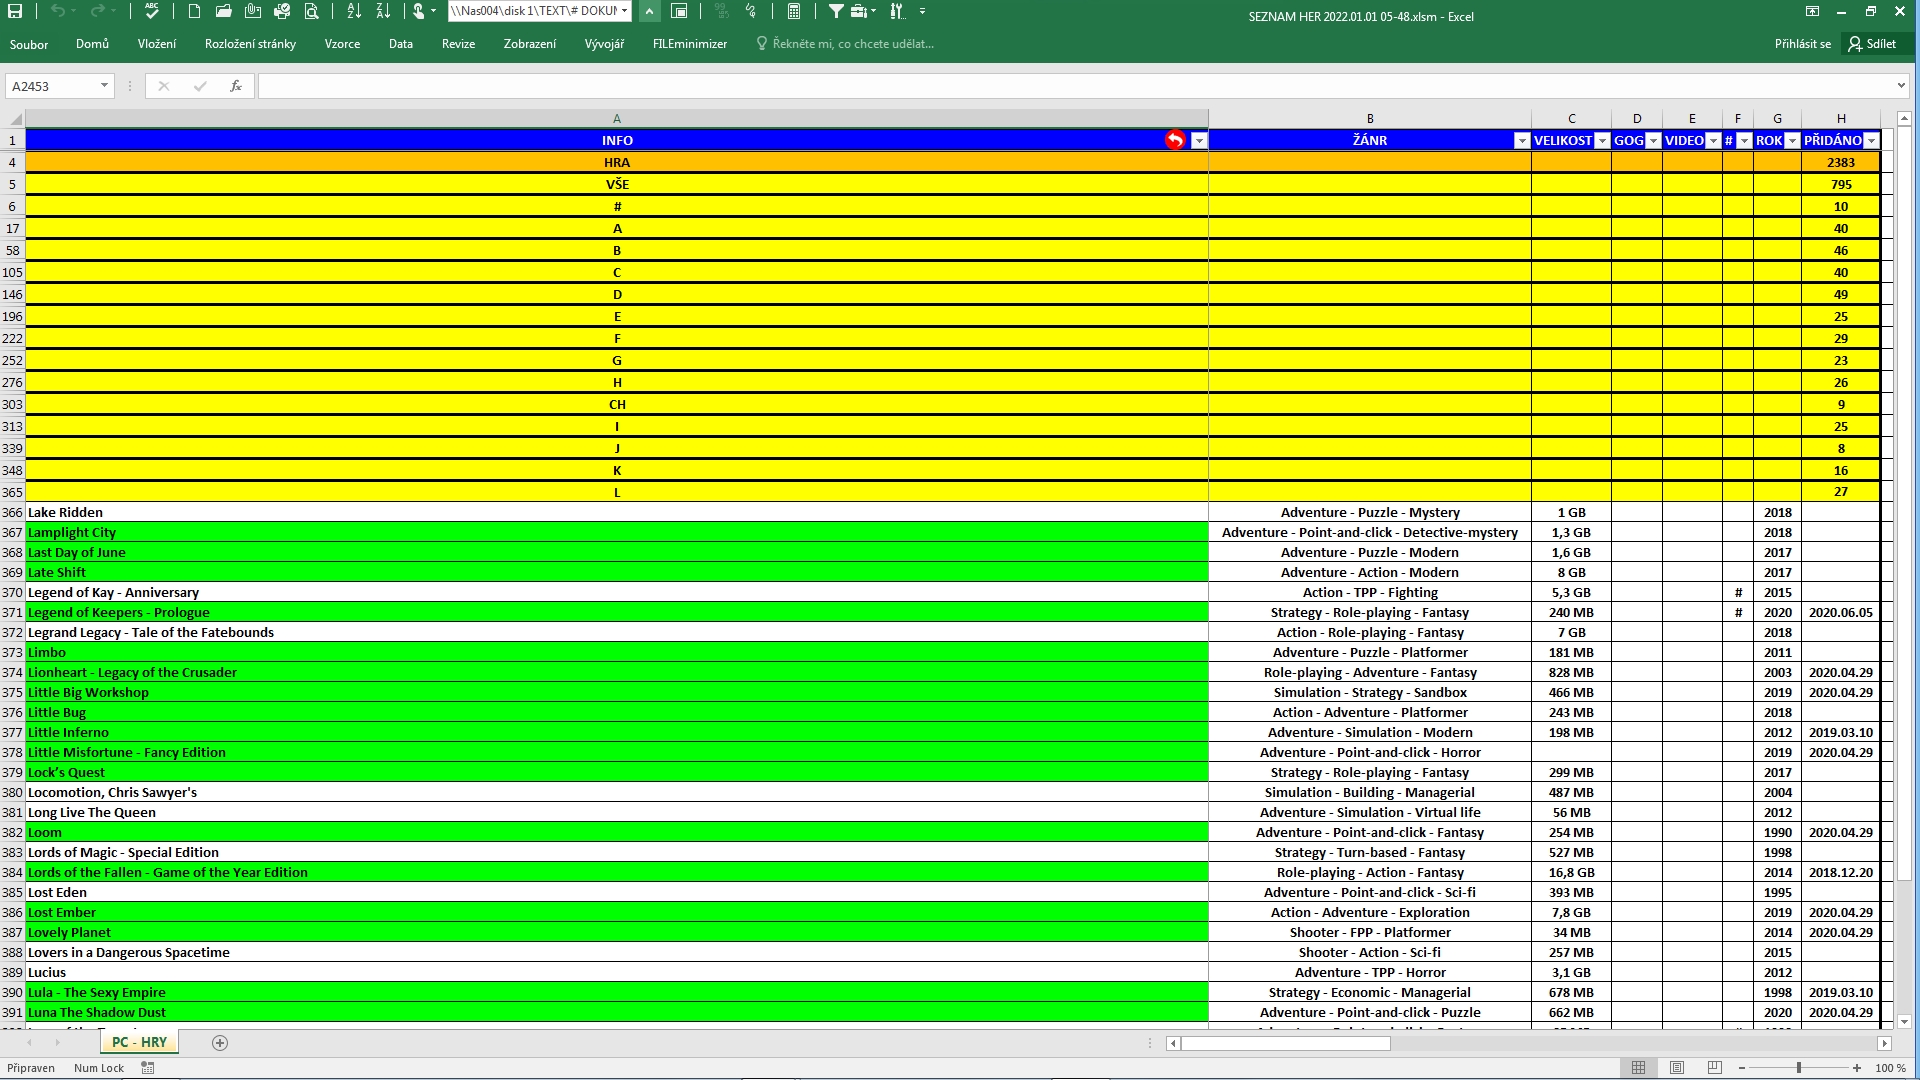Zoom out with minus button
Viewport: 1920px width, 1080px height.
(1742, 1068)
